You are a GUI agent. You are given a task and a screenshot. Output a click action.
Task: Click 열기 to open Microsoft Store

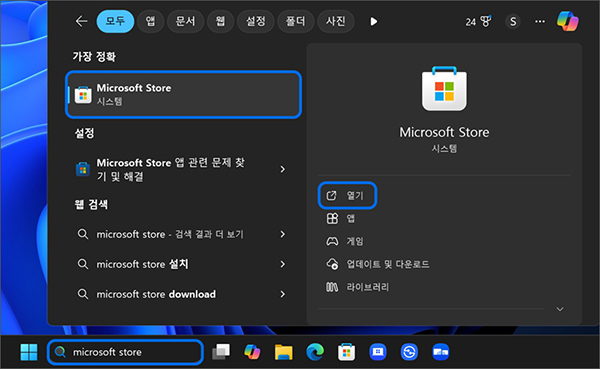click(x=347, y=196)
